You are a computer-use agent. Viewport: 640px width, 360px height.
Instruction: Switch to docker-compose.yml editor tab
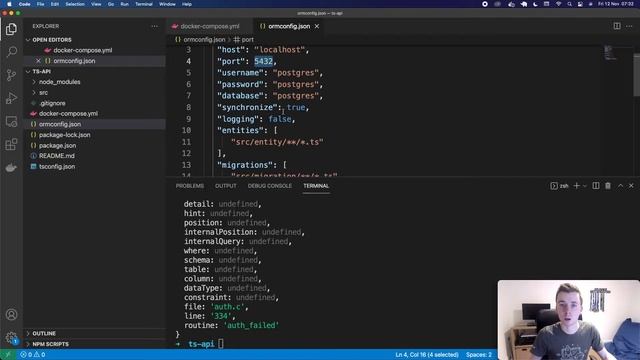pyautogui.click(x=210, y=26)
